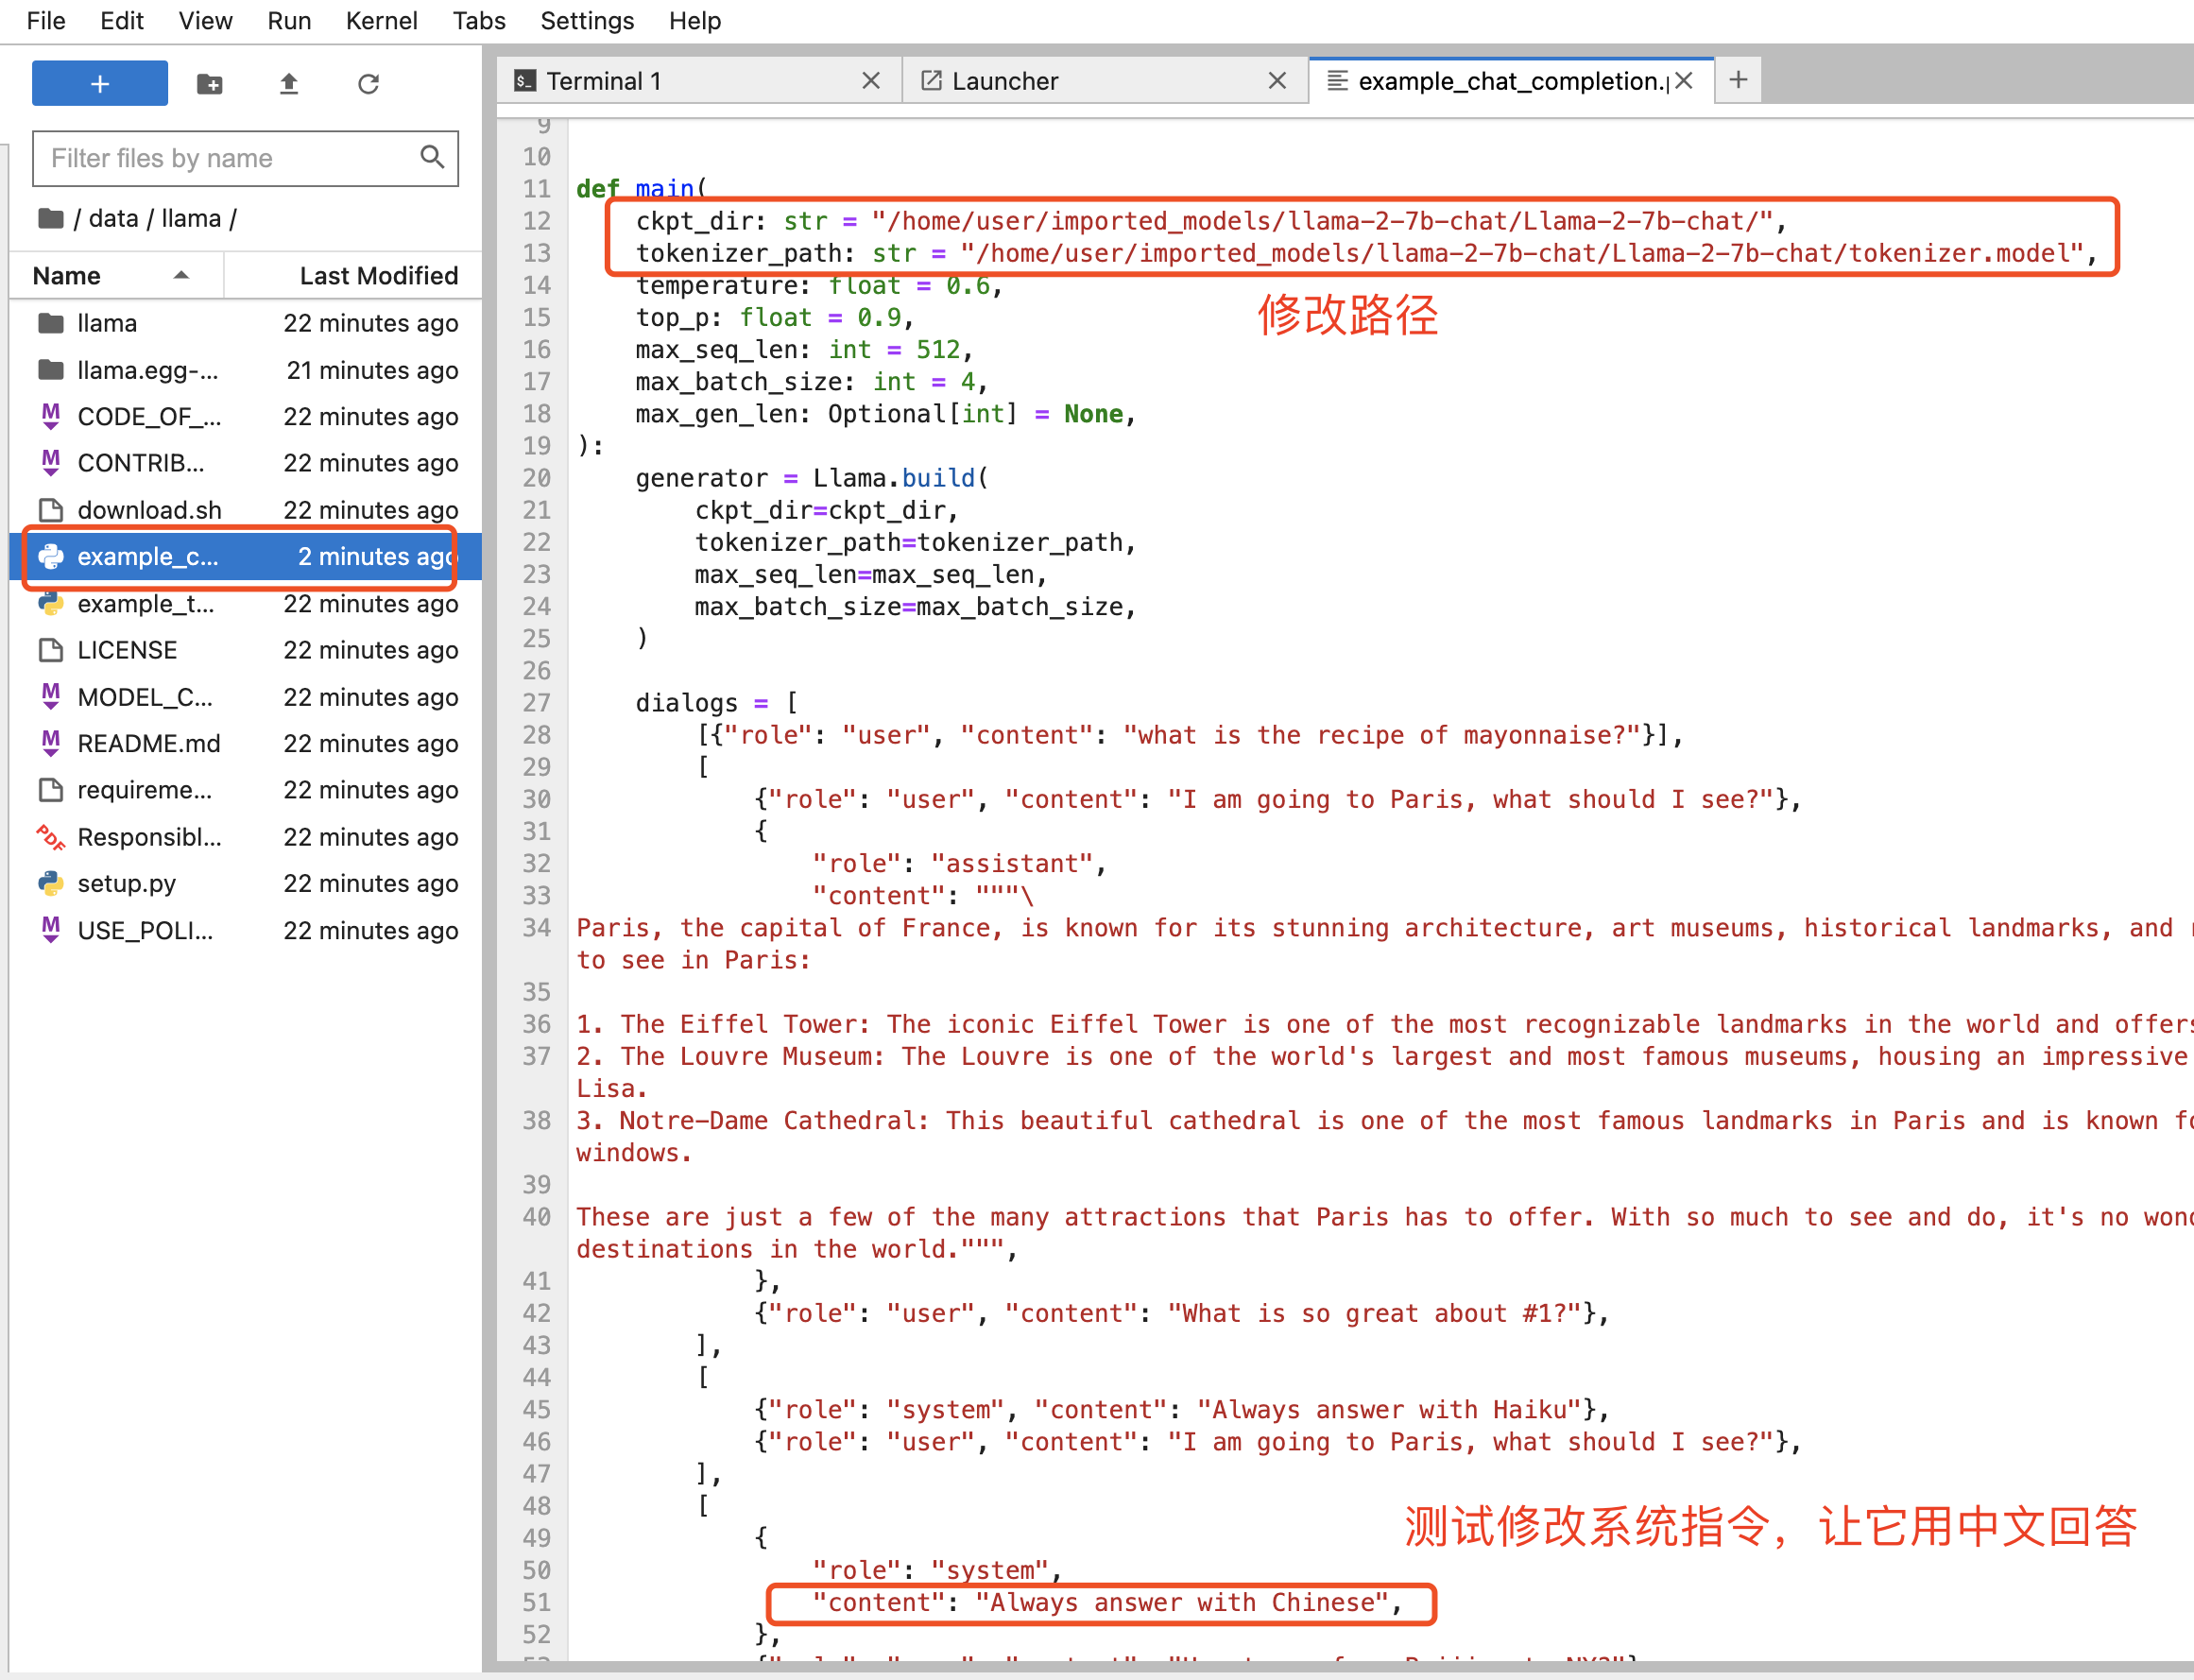Click the data breadcrumb link

[x=113, y=218]
